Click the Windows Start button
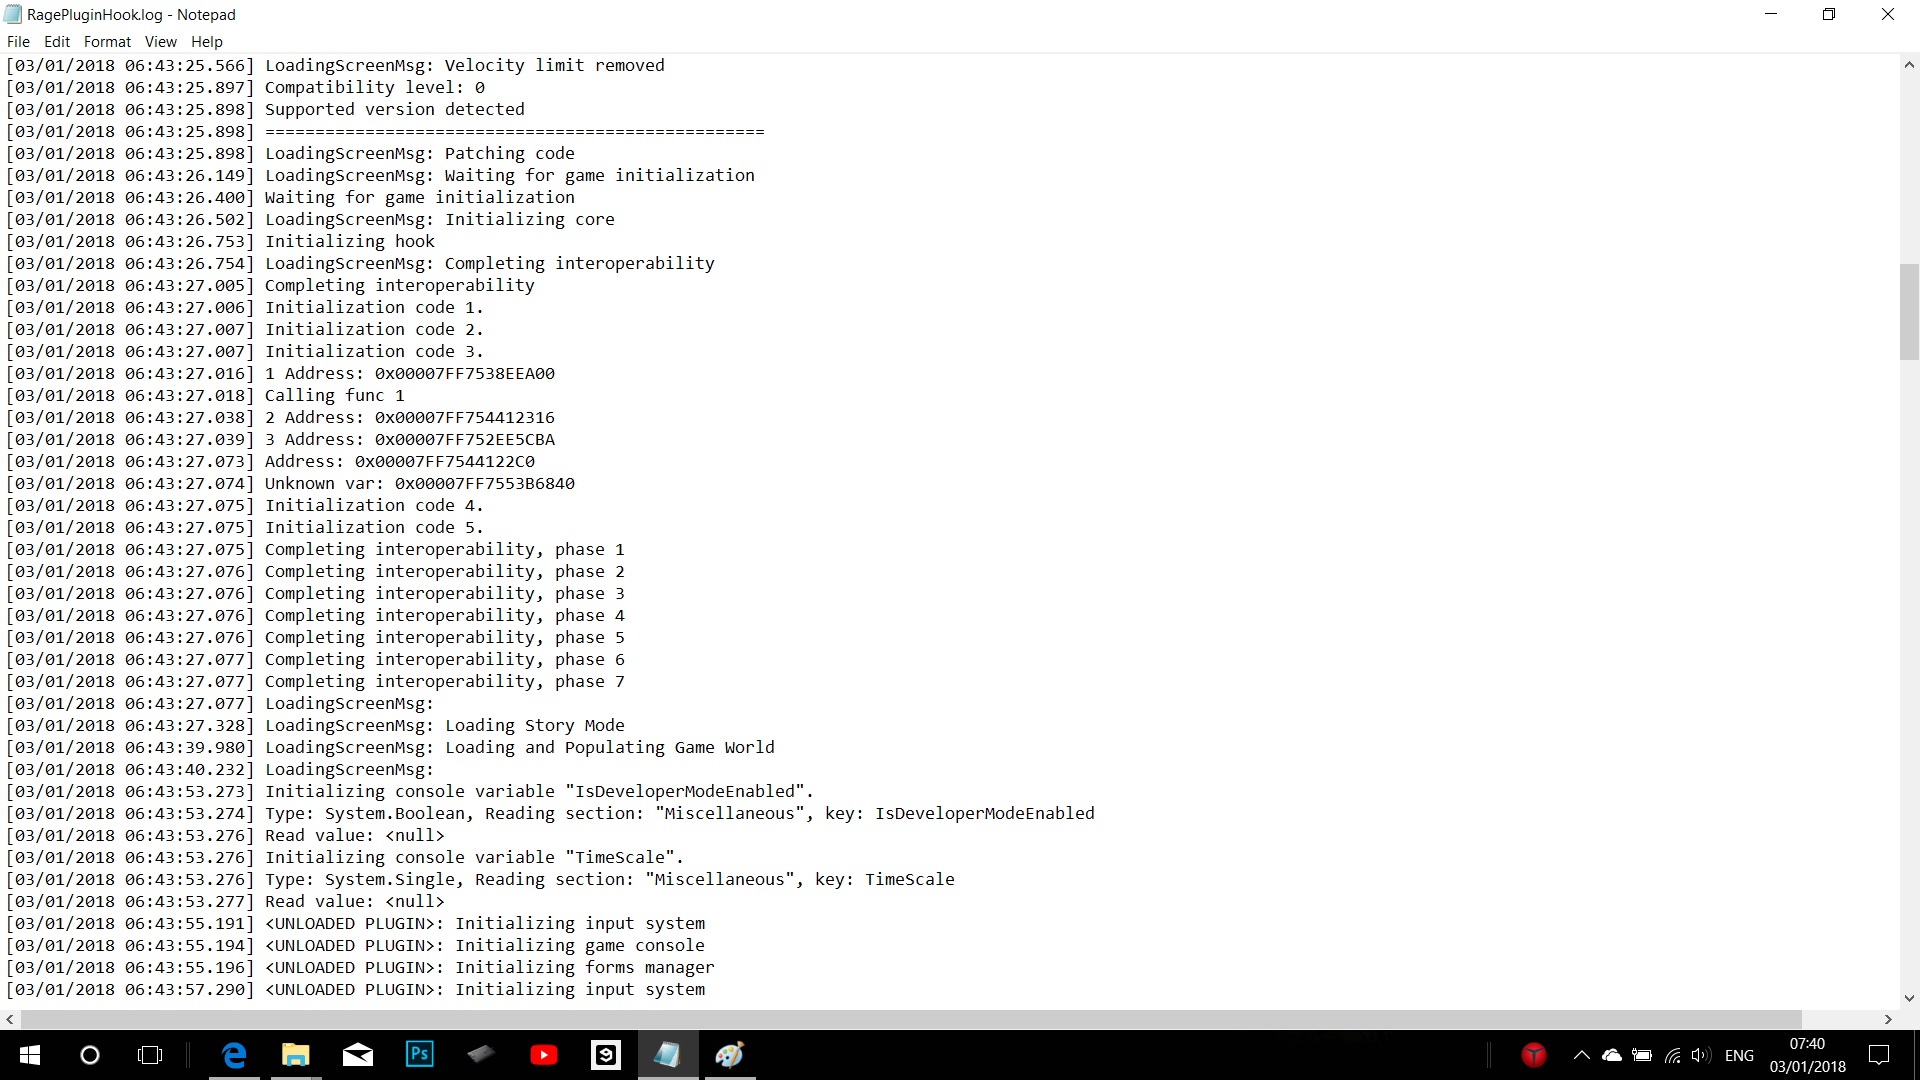The image size is (1920, 1080). click(x=29, y=1055)
